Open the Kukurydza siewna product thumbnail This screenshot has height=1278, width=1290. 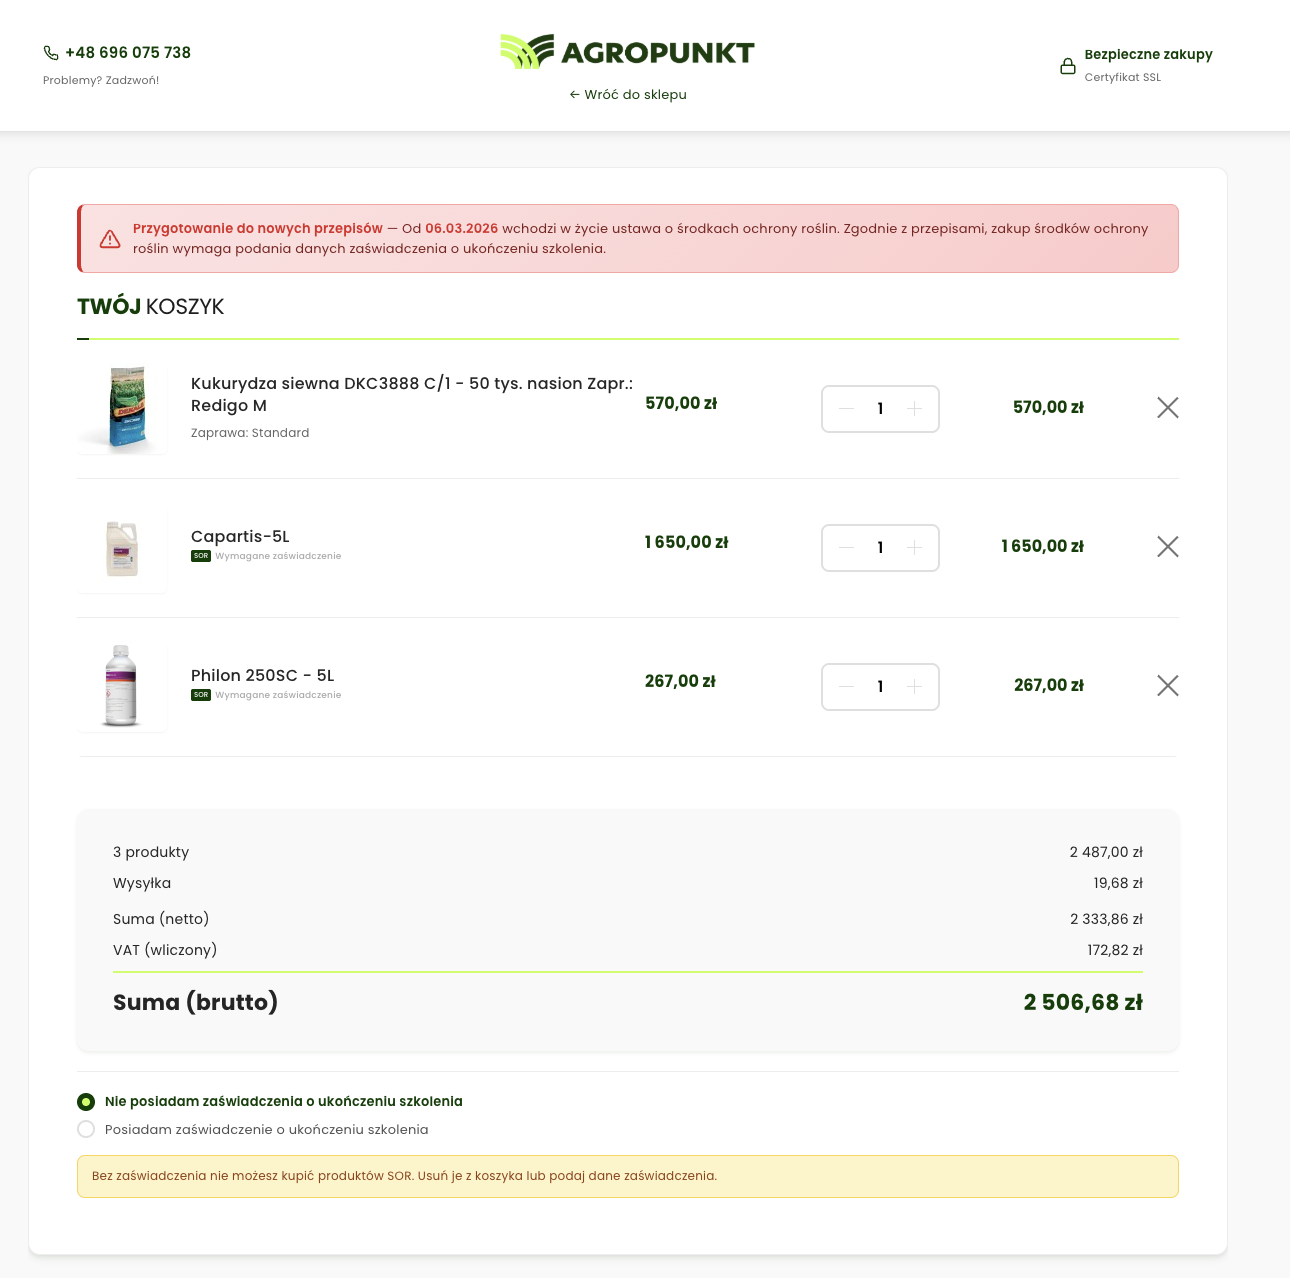point(123,408)
